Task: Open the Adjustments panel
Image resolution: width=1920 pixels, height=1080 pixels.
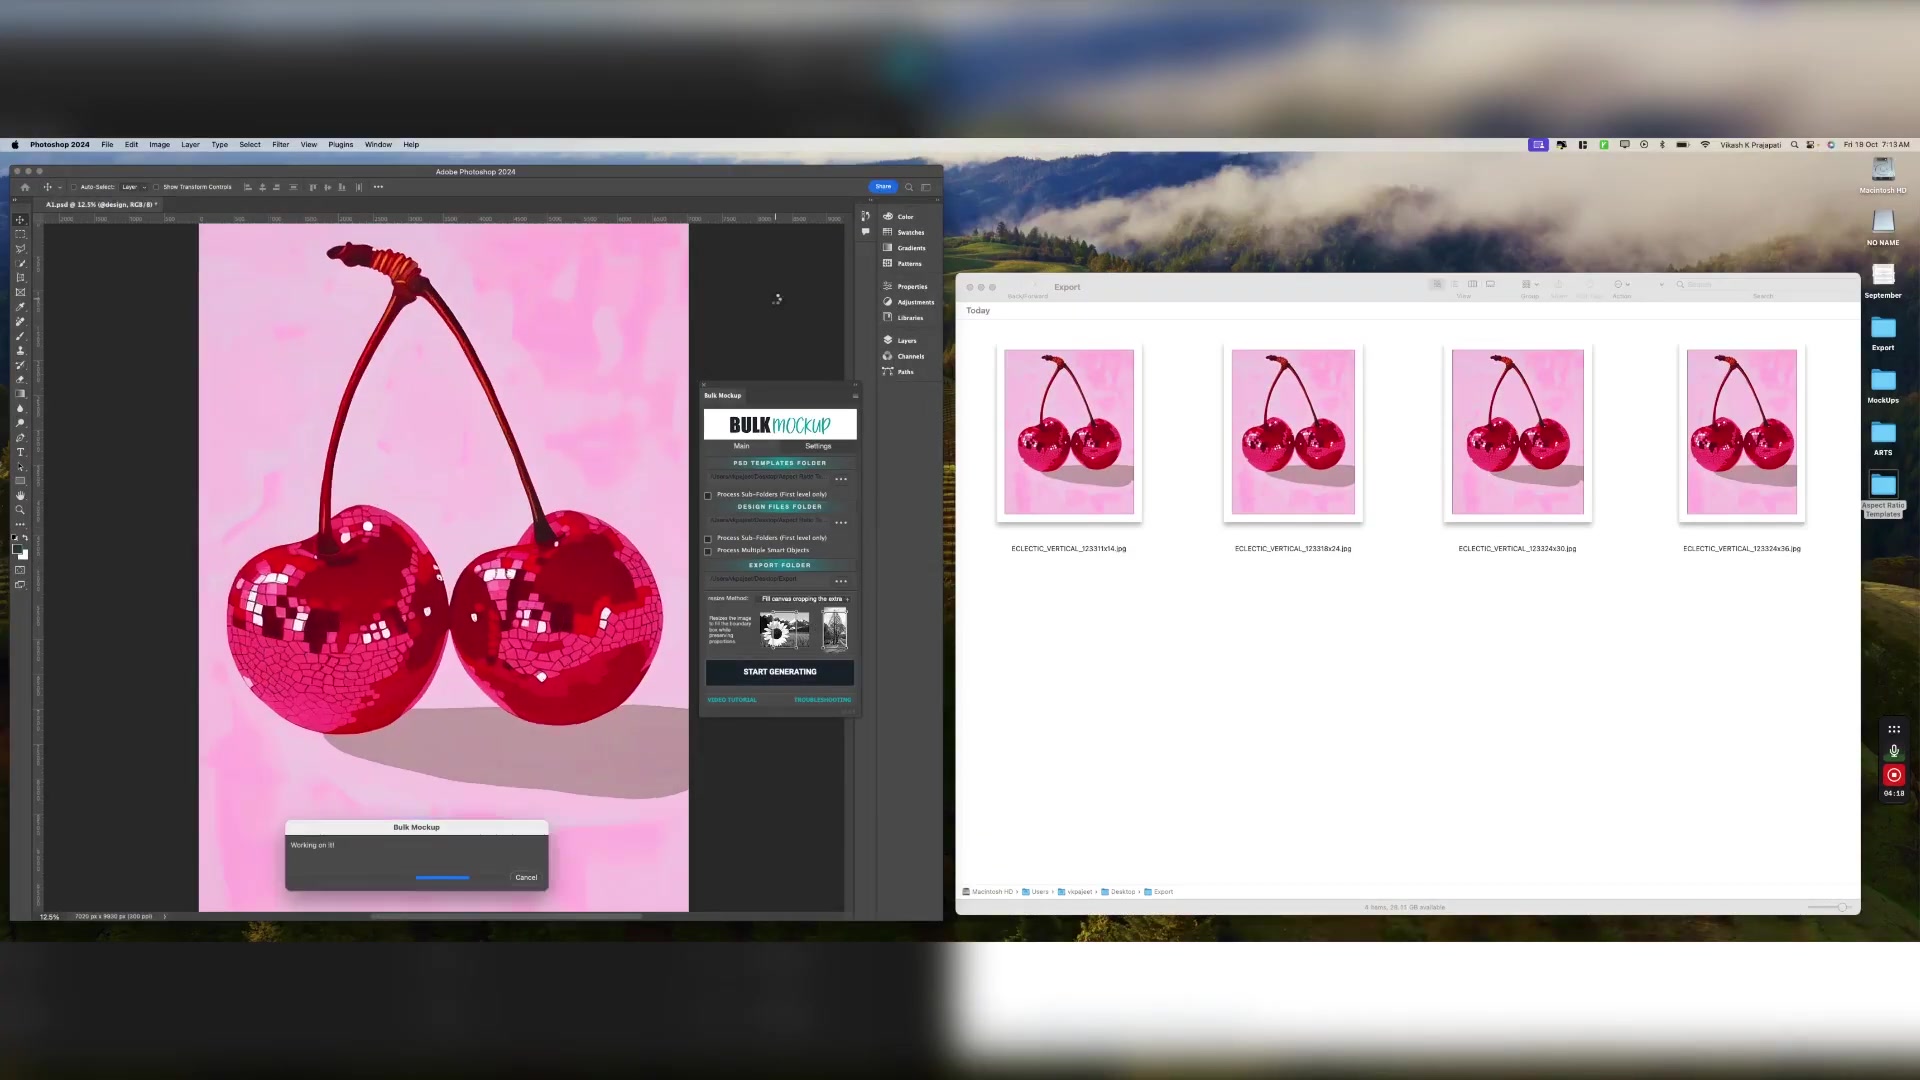Action: (x=913, y=301)
